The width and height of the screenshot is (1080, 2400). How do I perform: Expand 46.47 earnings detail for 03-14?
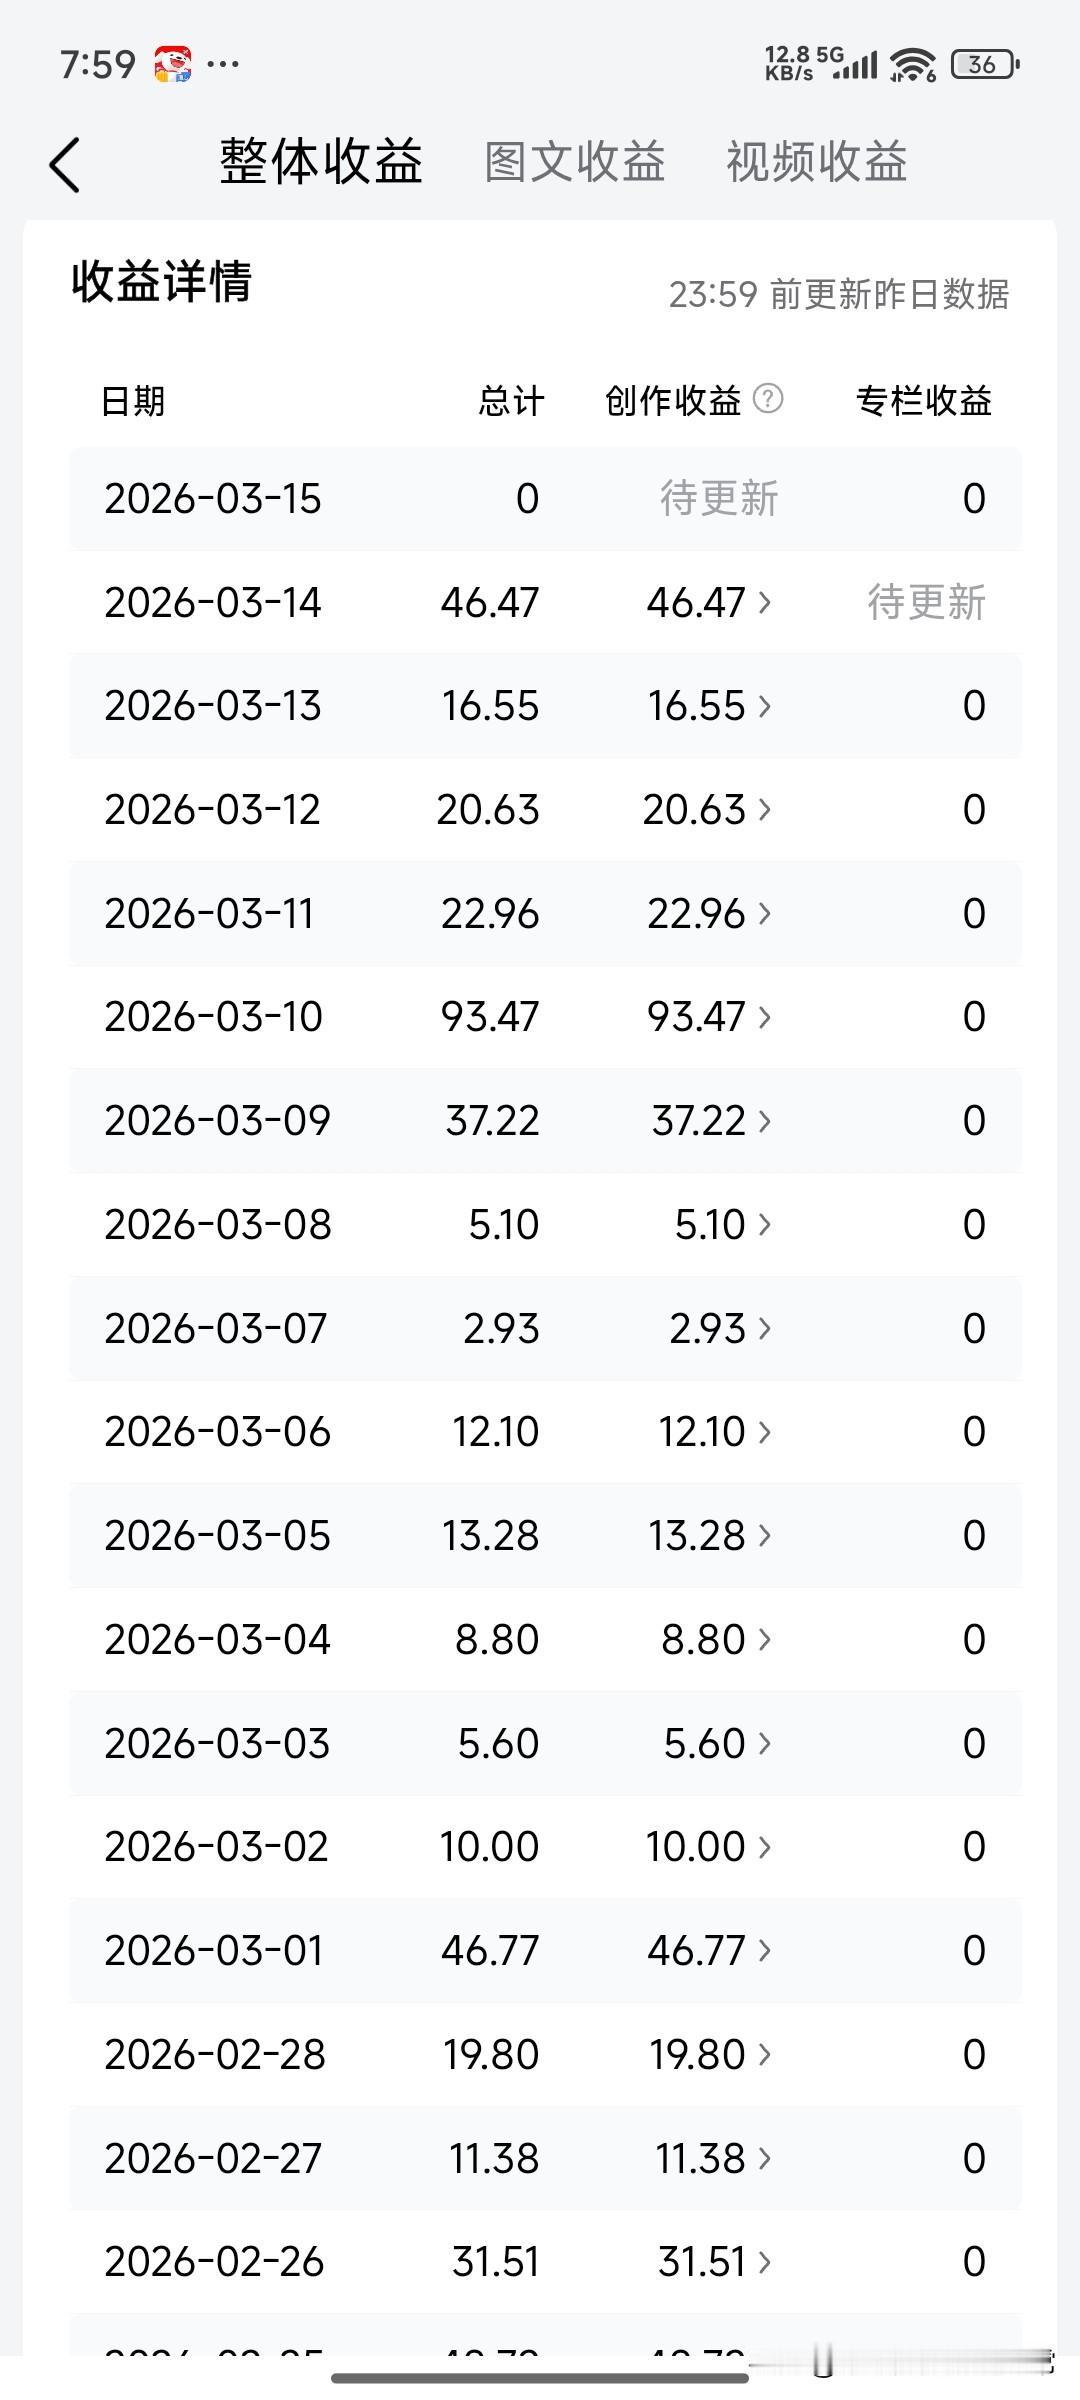click(x=709, y=602)
